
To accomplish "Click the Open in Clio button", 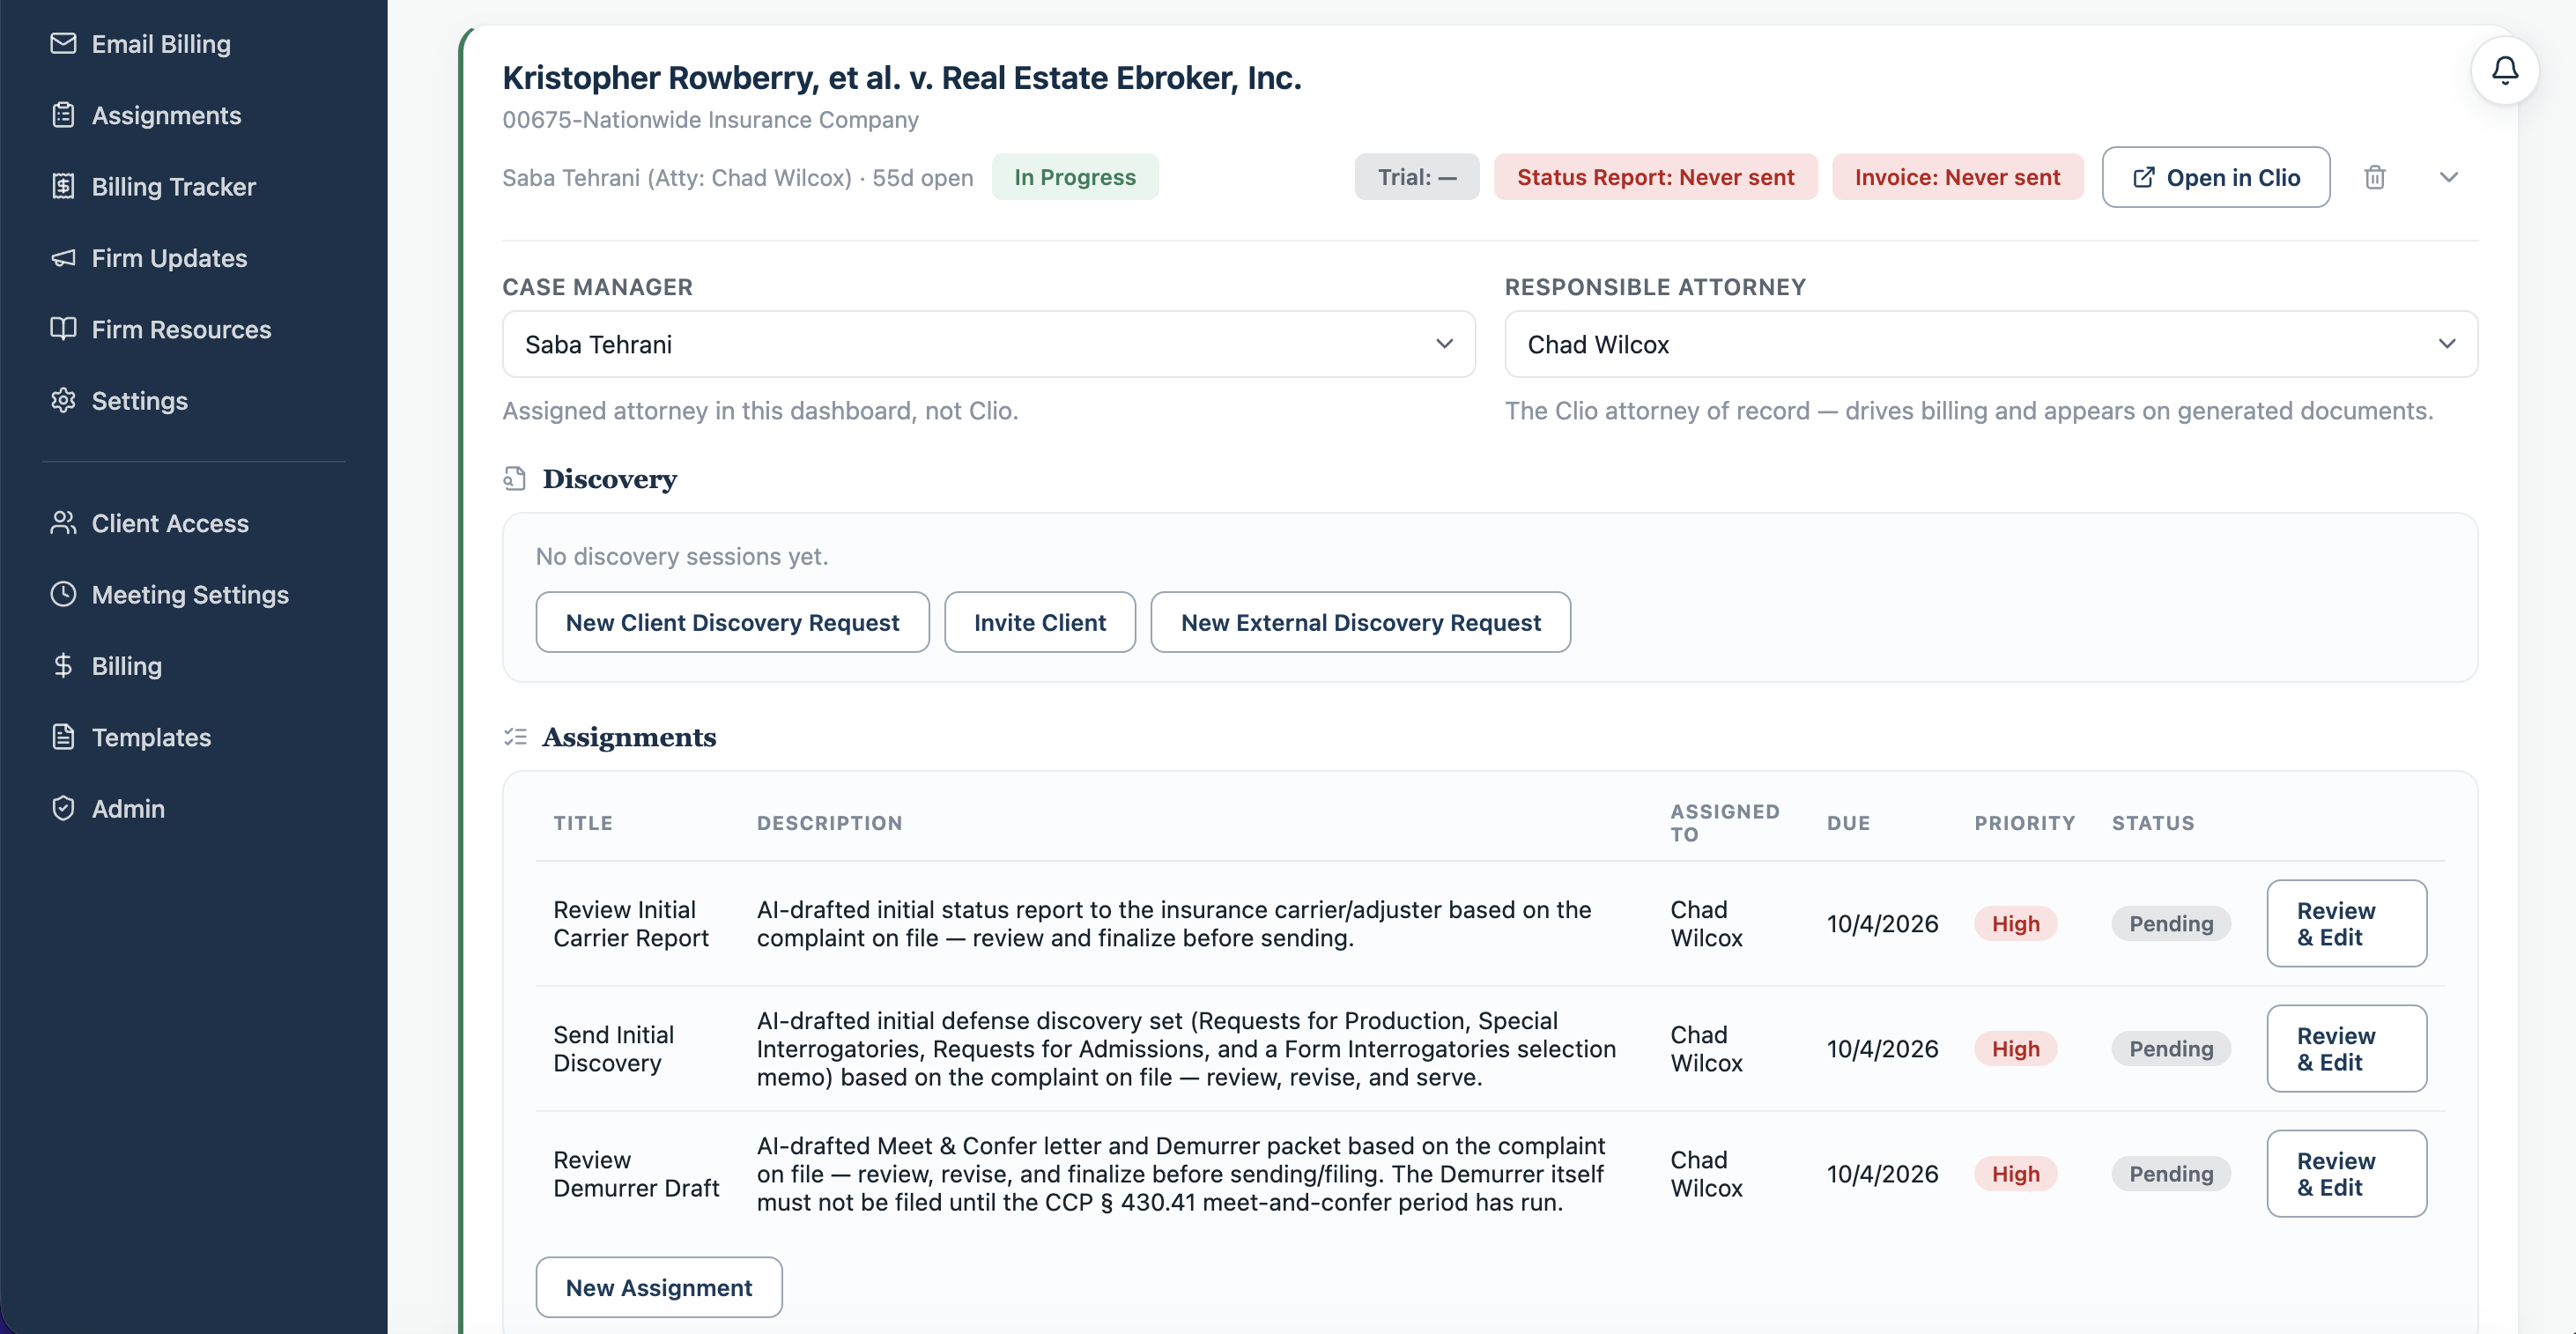I will tap(2215, 177).
